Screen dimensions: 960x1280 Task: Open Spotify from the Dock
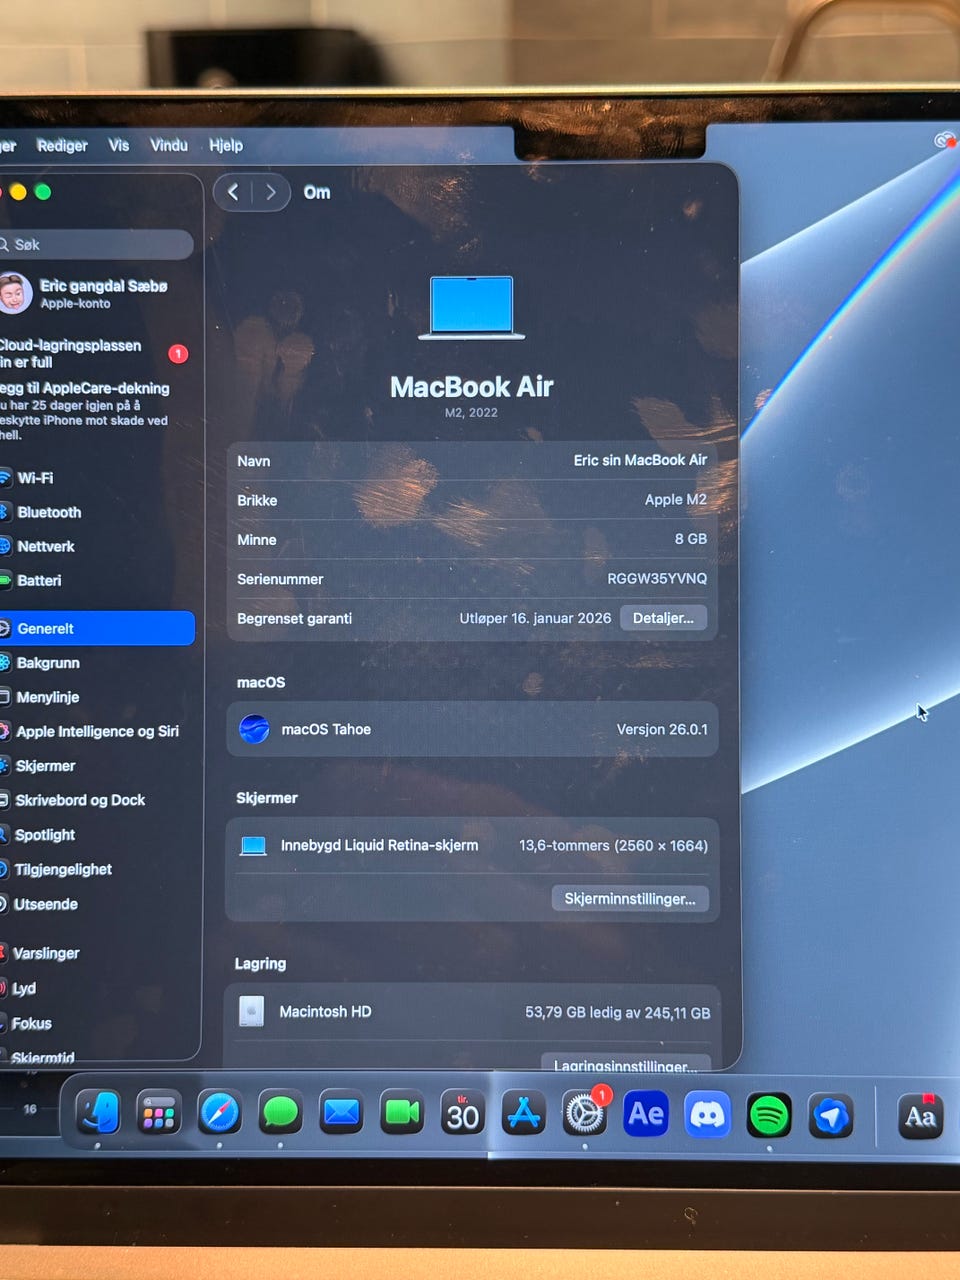click(768, 1115)
